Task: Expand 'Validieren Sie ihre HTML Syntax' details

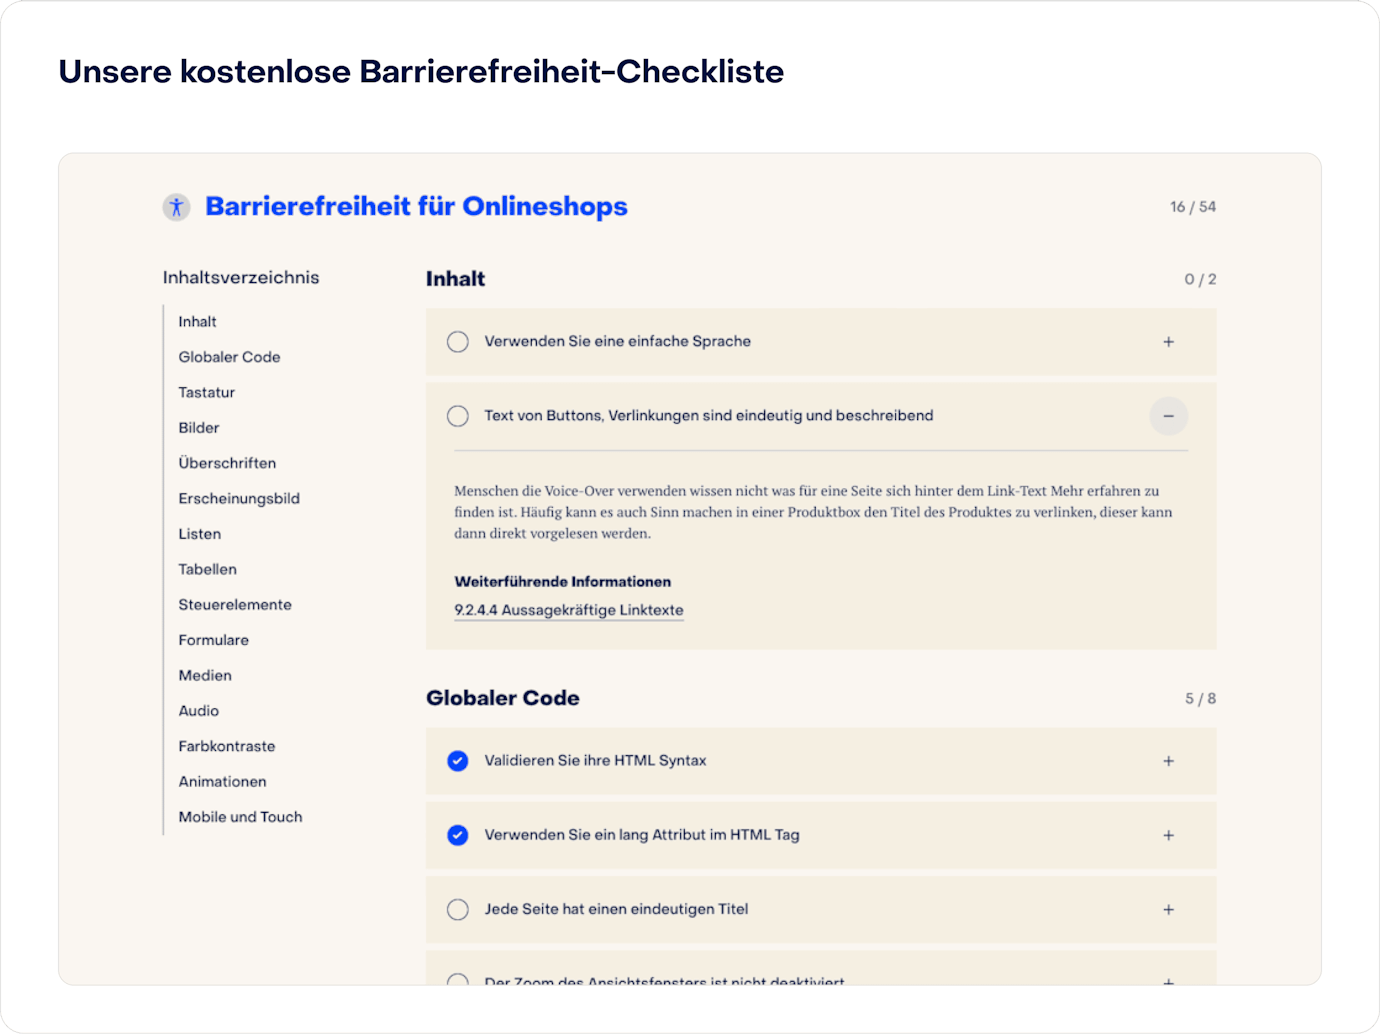Action: click(x=1168, y=761)
